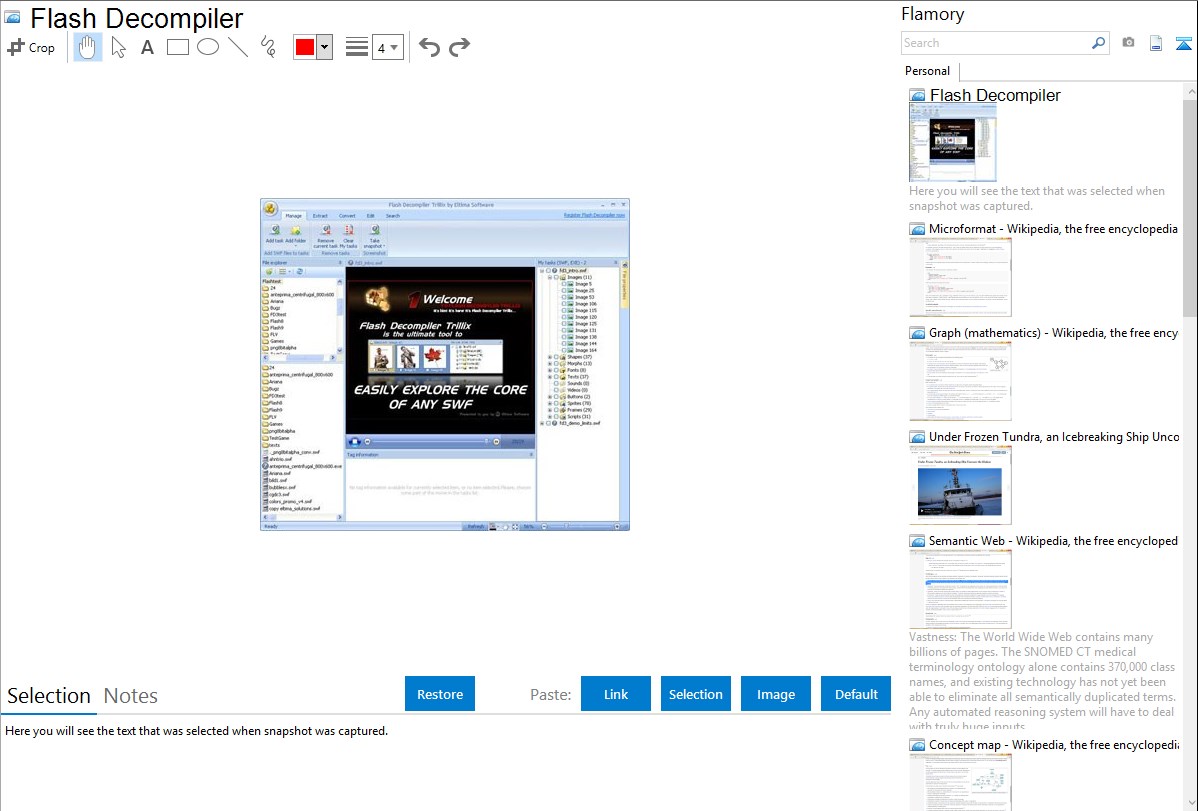Image resolution: width=1198 pixels, height=811 pixels.
Task: Undo the last annotation
Action: [429, 47]
